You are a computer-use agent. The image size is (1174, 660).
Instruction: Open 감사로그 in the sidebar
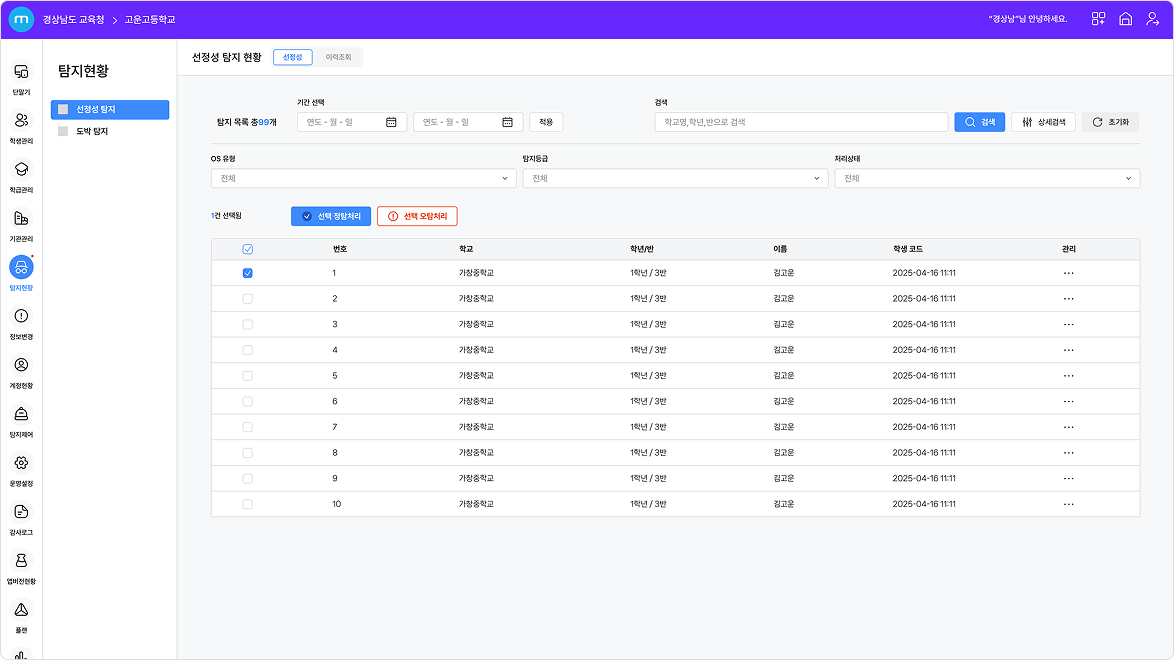pos(21,514)
